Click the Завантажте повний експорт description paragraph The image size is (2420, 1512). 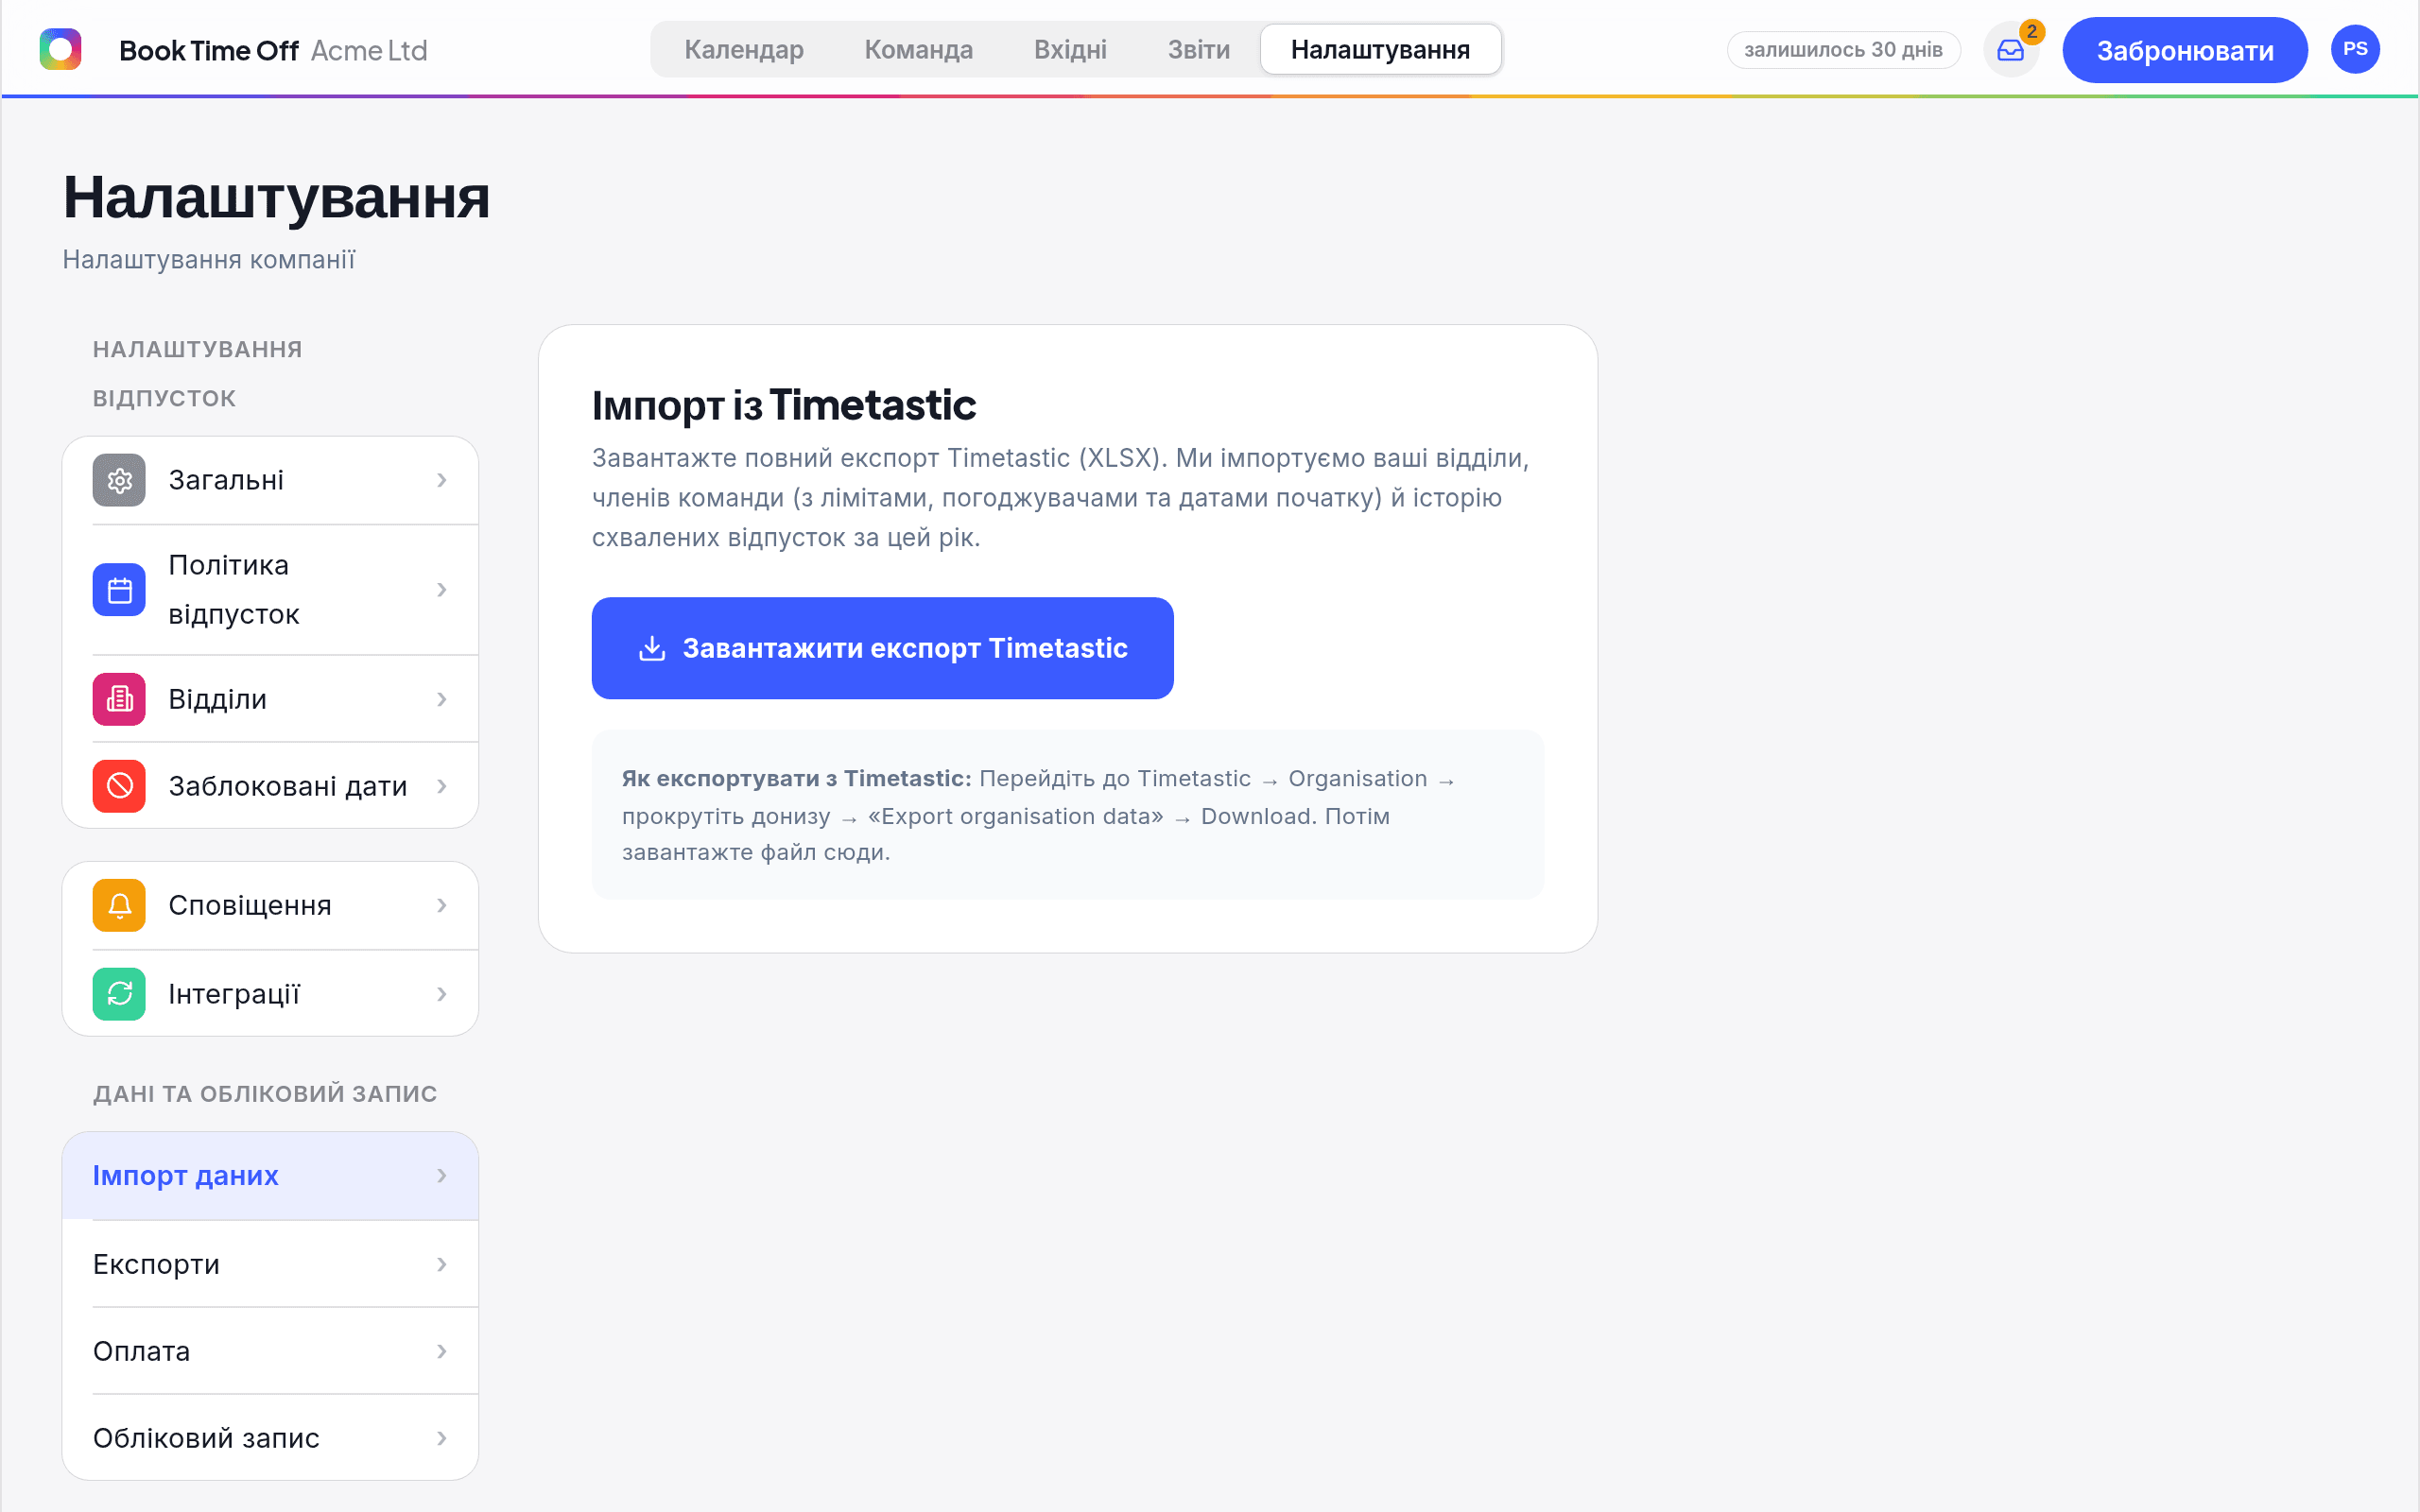(x=1061, y=498)
